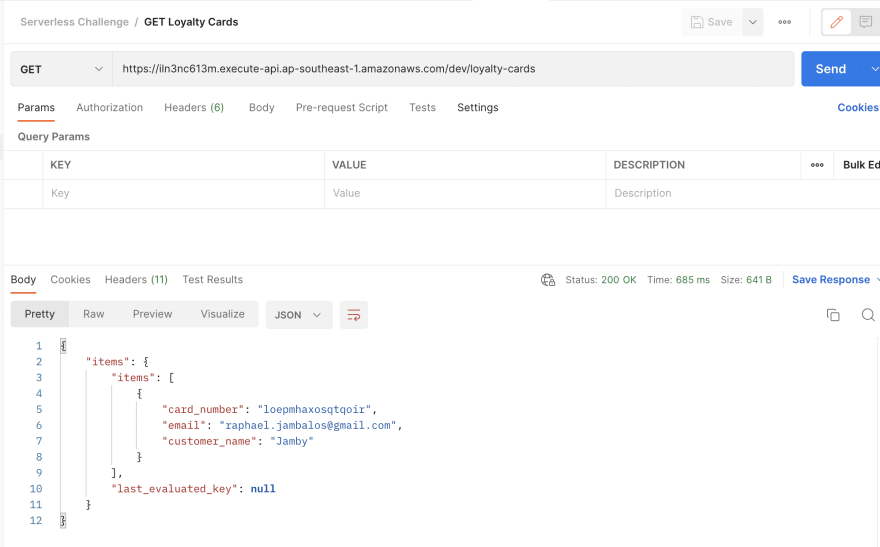Select the Preview view
Image resolution: width=880 pixels, height=547 pixels.
(152, 314)
